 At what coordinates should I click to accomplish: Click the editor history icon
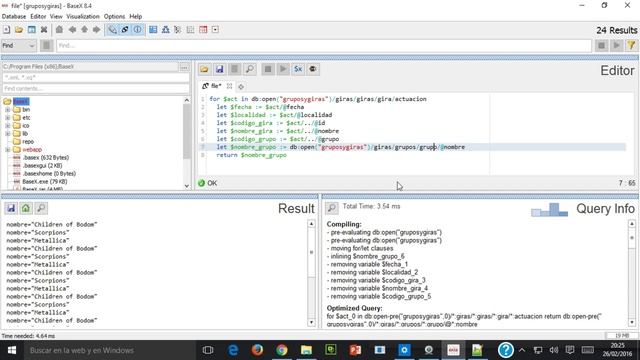point(235,69)
